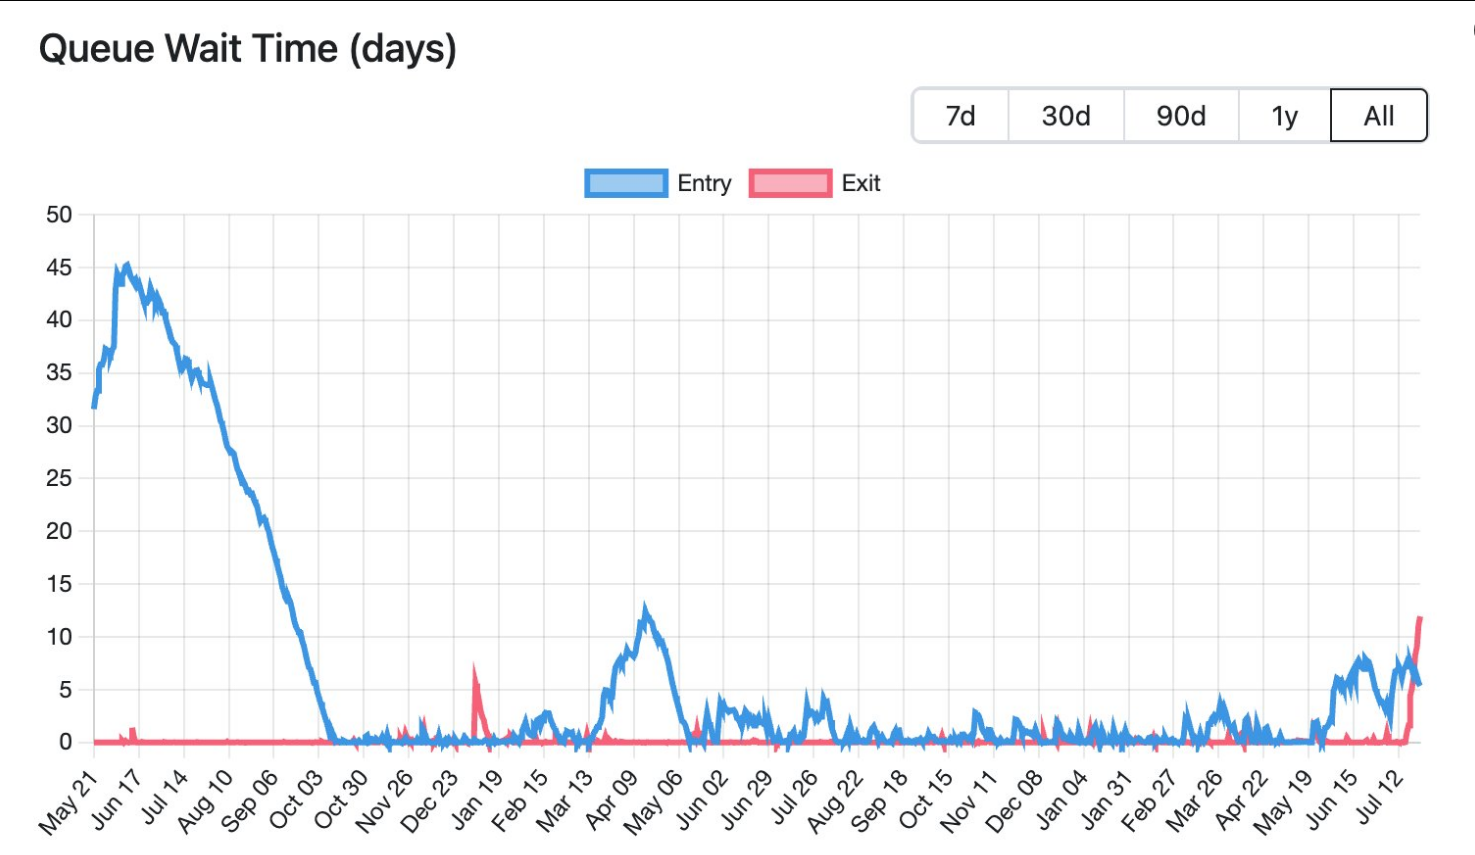The width and height of the screenshot is (1475, 855).
Task: Click the Queue Wait Time (days) title
Action: click(247, 49)
